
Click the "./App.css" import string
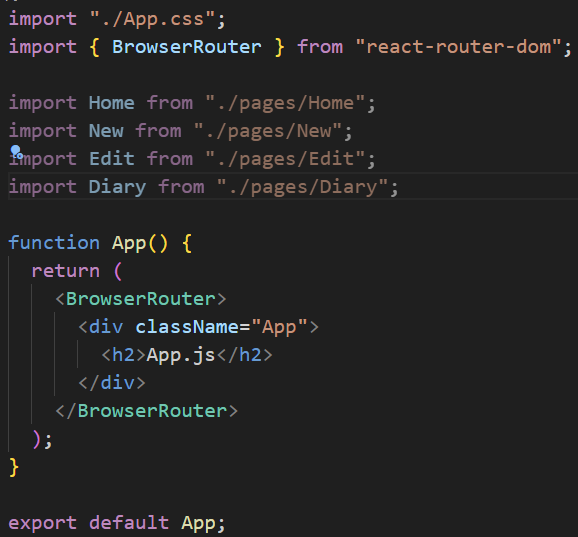click(x=152, y=19)
